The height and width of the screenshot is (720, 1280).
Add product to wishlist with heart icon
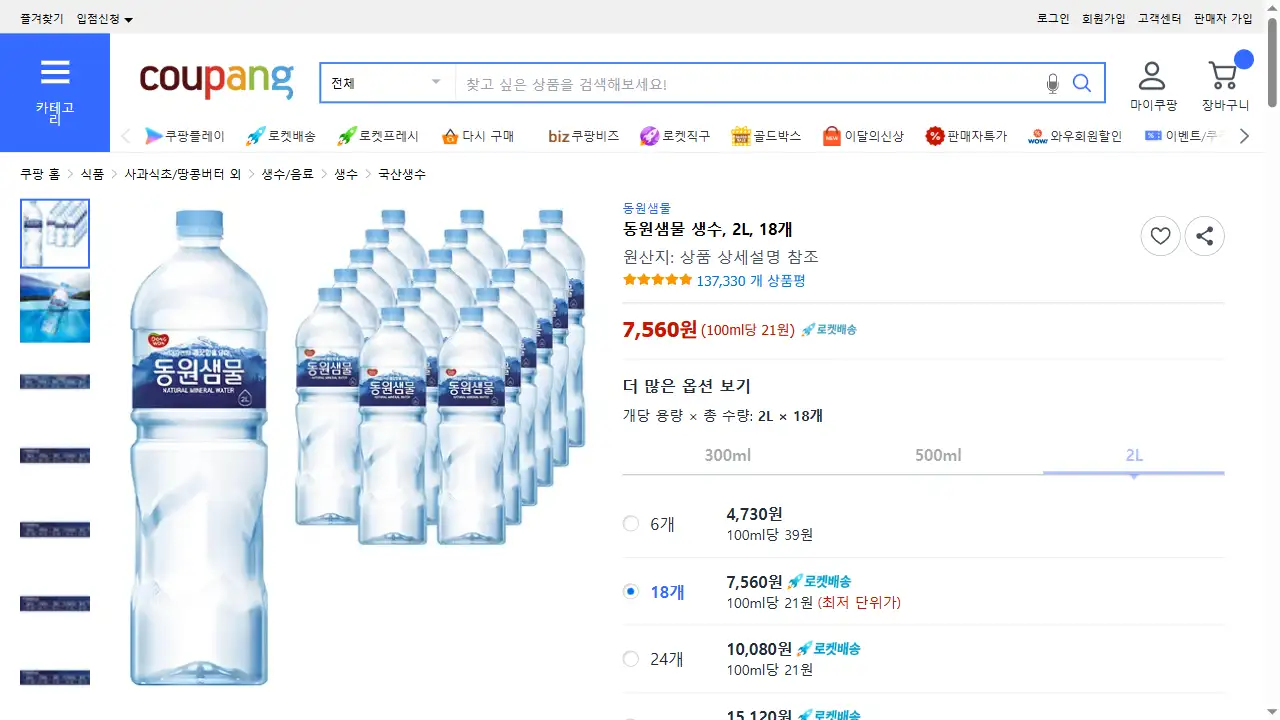[1160, 236]
